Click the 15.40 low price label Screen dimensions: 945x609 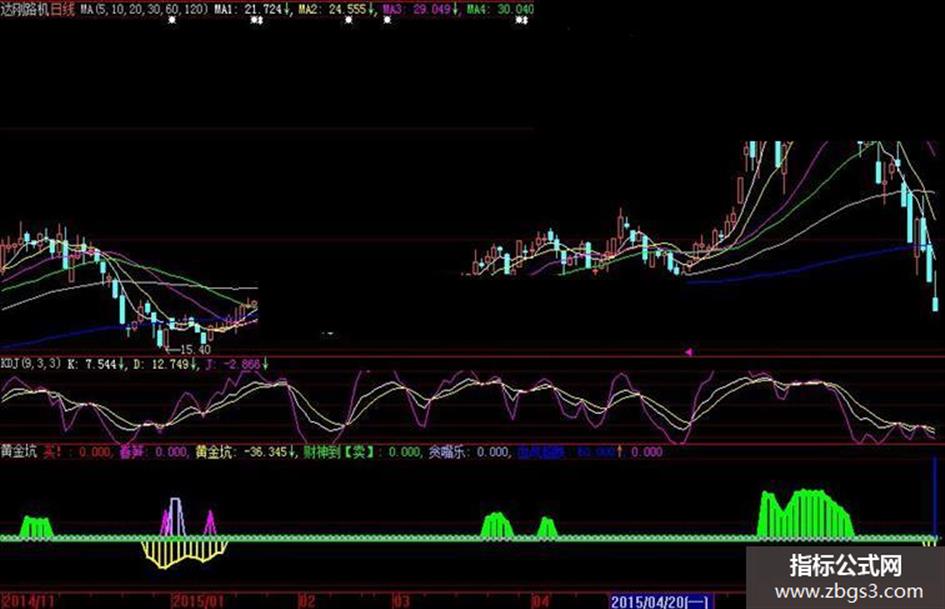pyautogui.click(x=195, y=349)
